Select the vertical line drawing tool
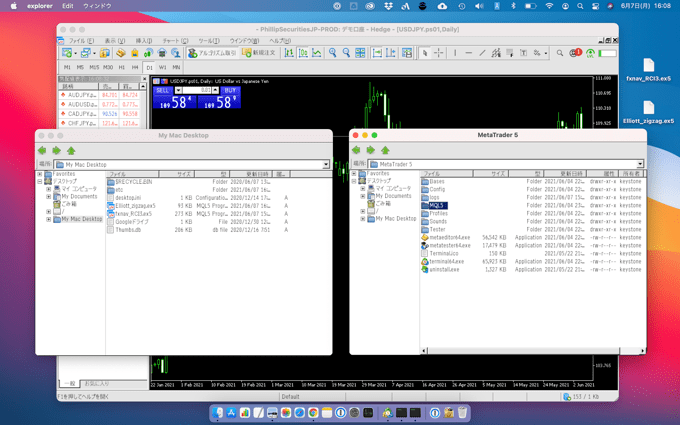The image size is (680, 425). click(455, 53)
